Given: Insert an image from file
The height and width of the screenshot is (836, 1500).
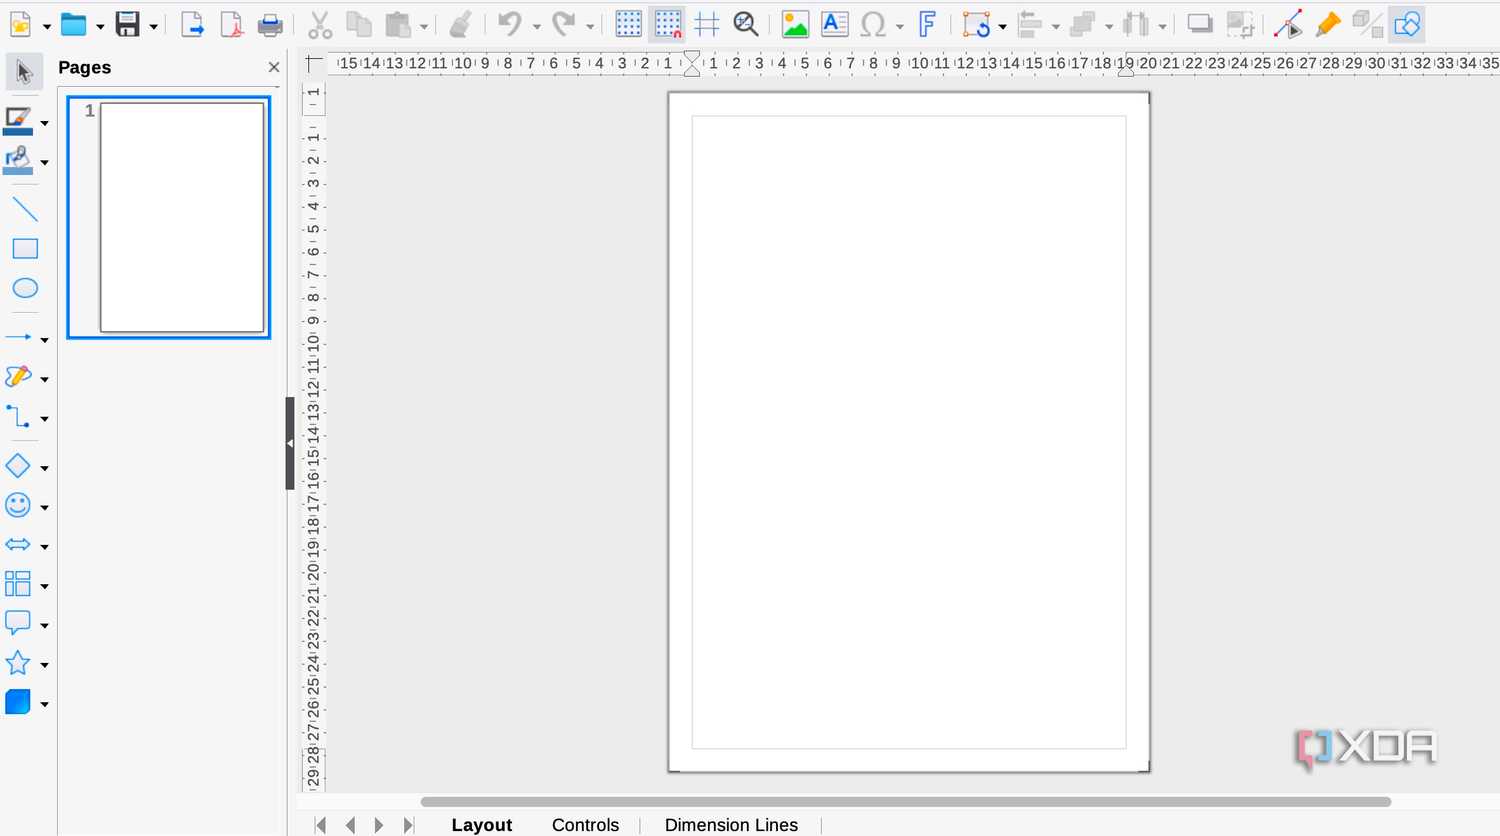Looking at the screenshot, I should (x=795, y=25).
